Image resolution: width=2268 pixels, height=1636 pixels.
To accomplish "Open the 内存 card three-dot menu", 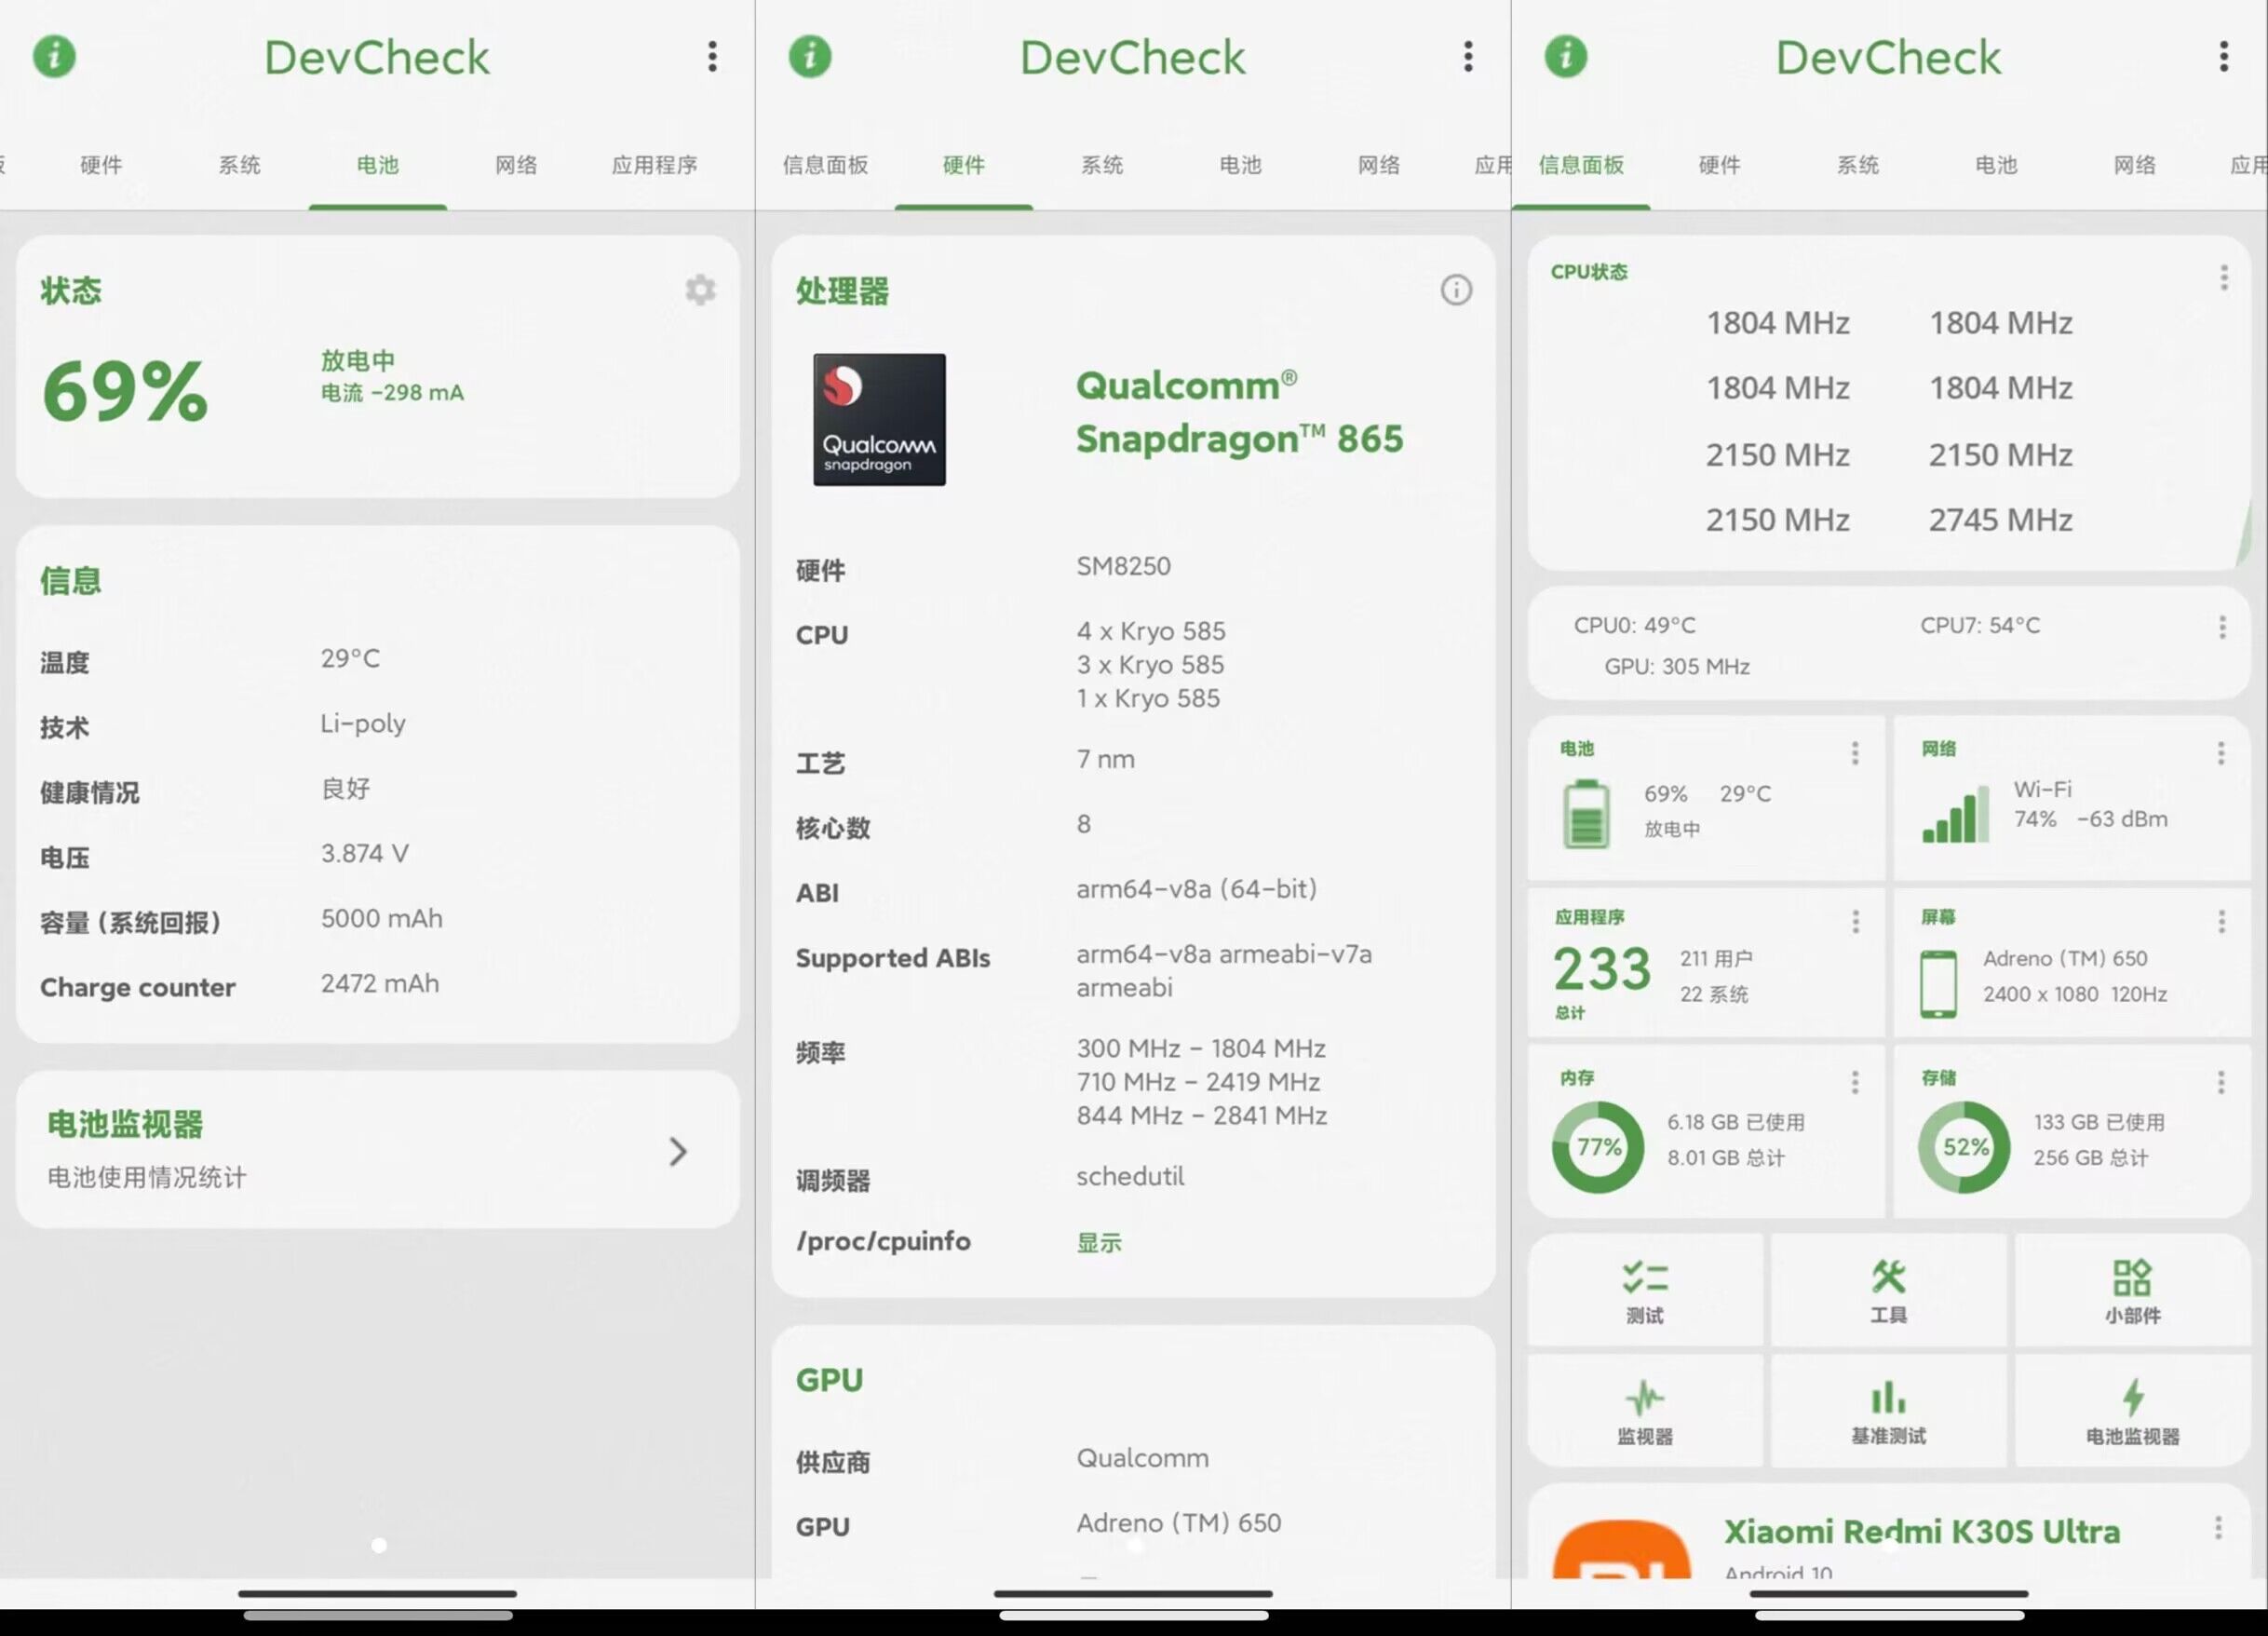I will [1854, 1082].
